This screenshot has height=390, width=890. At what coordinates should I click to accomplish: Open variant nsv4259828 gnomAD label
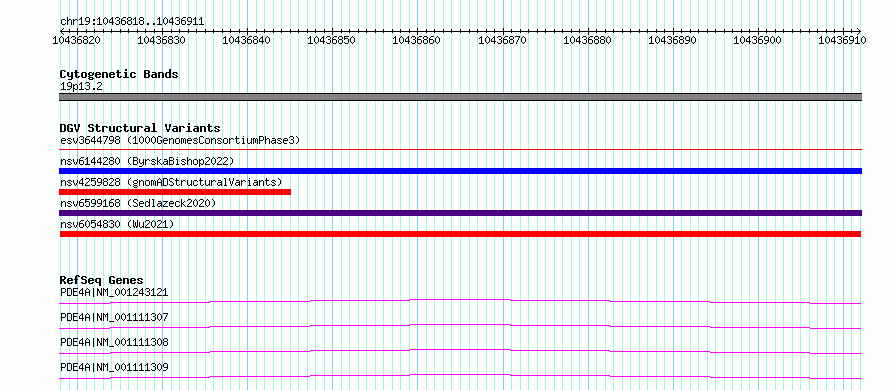pyautogui.click(x=171, y=182)
